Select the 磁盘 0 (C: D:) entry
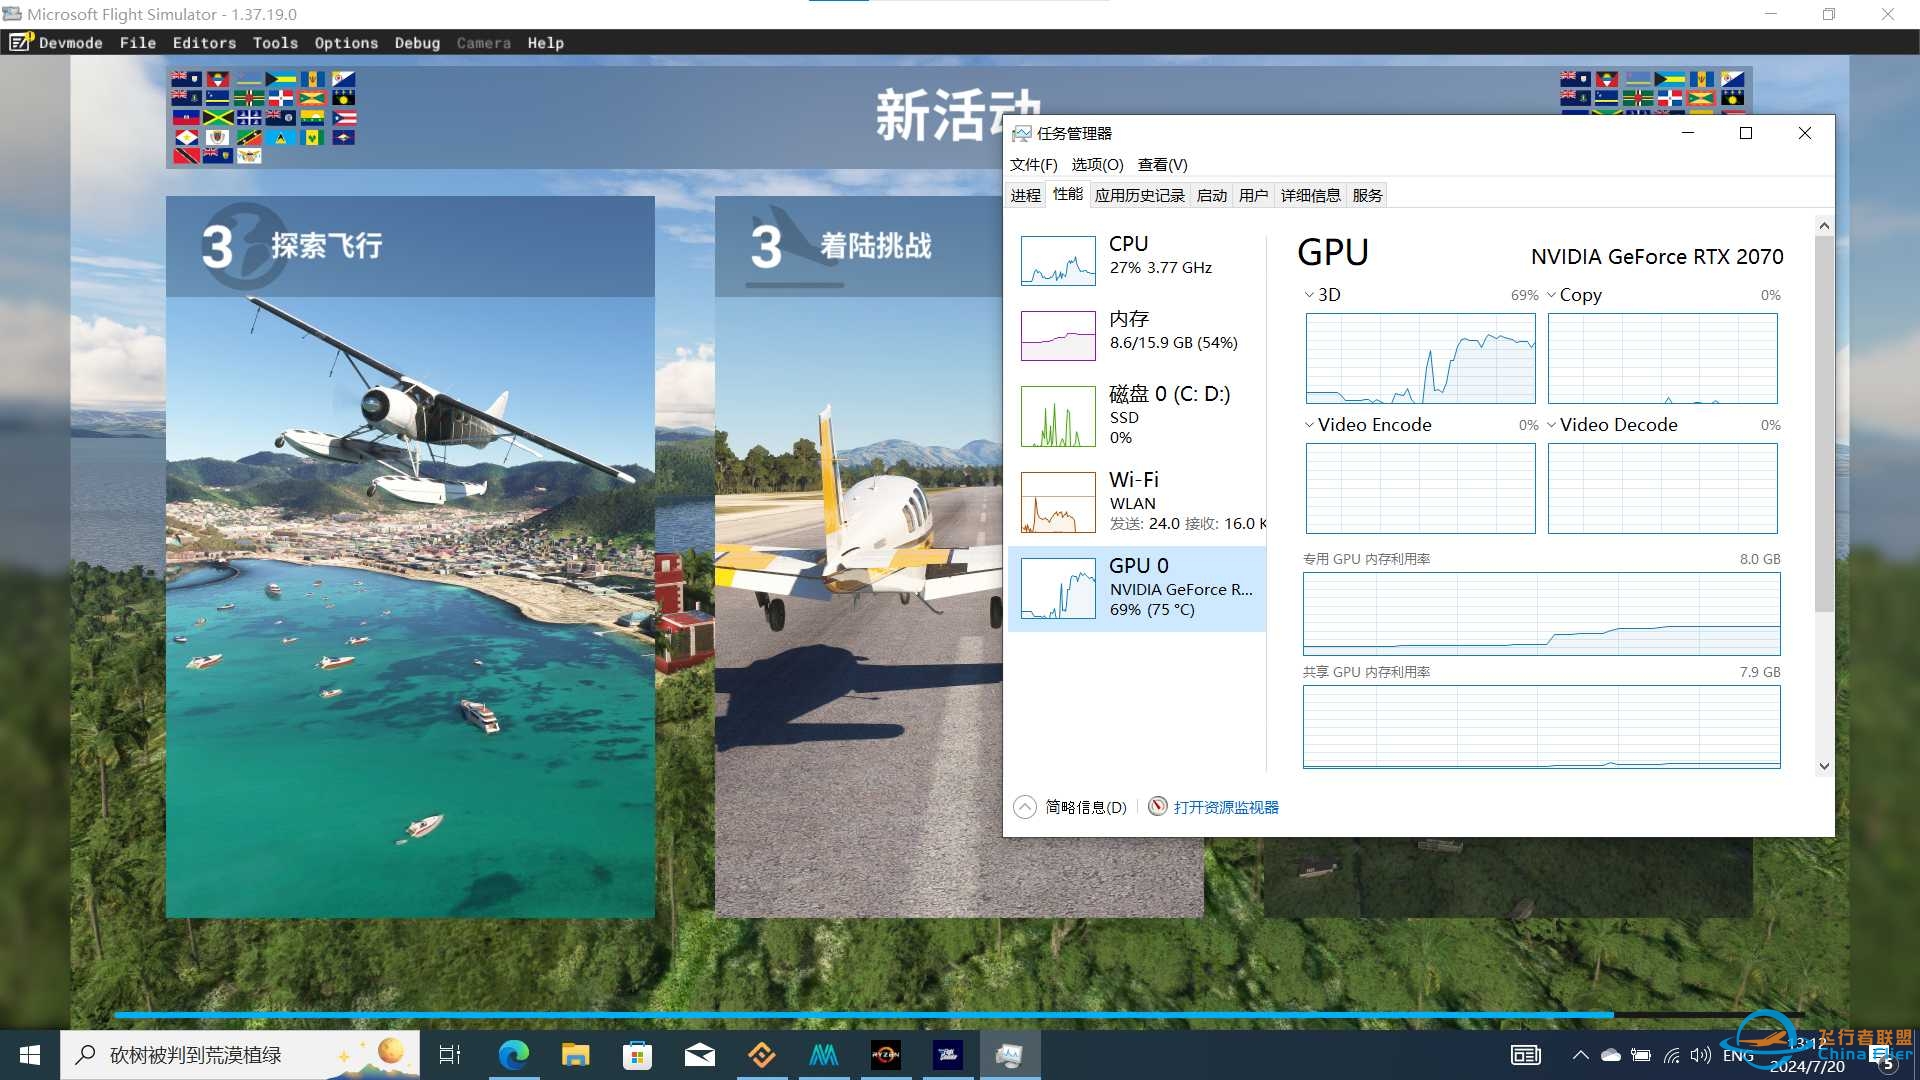This screenshot has height=1080, width=1920. pyautogui.click(x=1138, y=415)
